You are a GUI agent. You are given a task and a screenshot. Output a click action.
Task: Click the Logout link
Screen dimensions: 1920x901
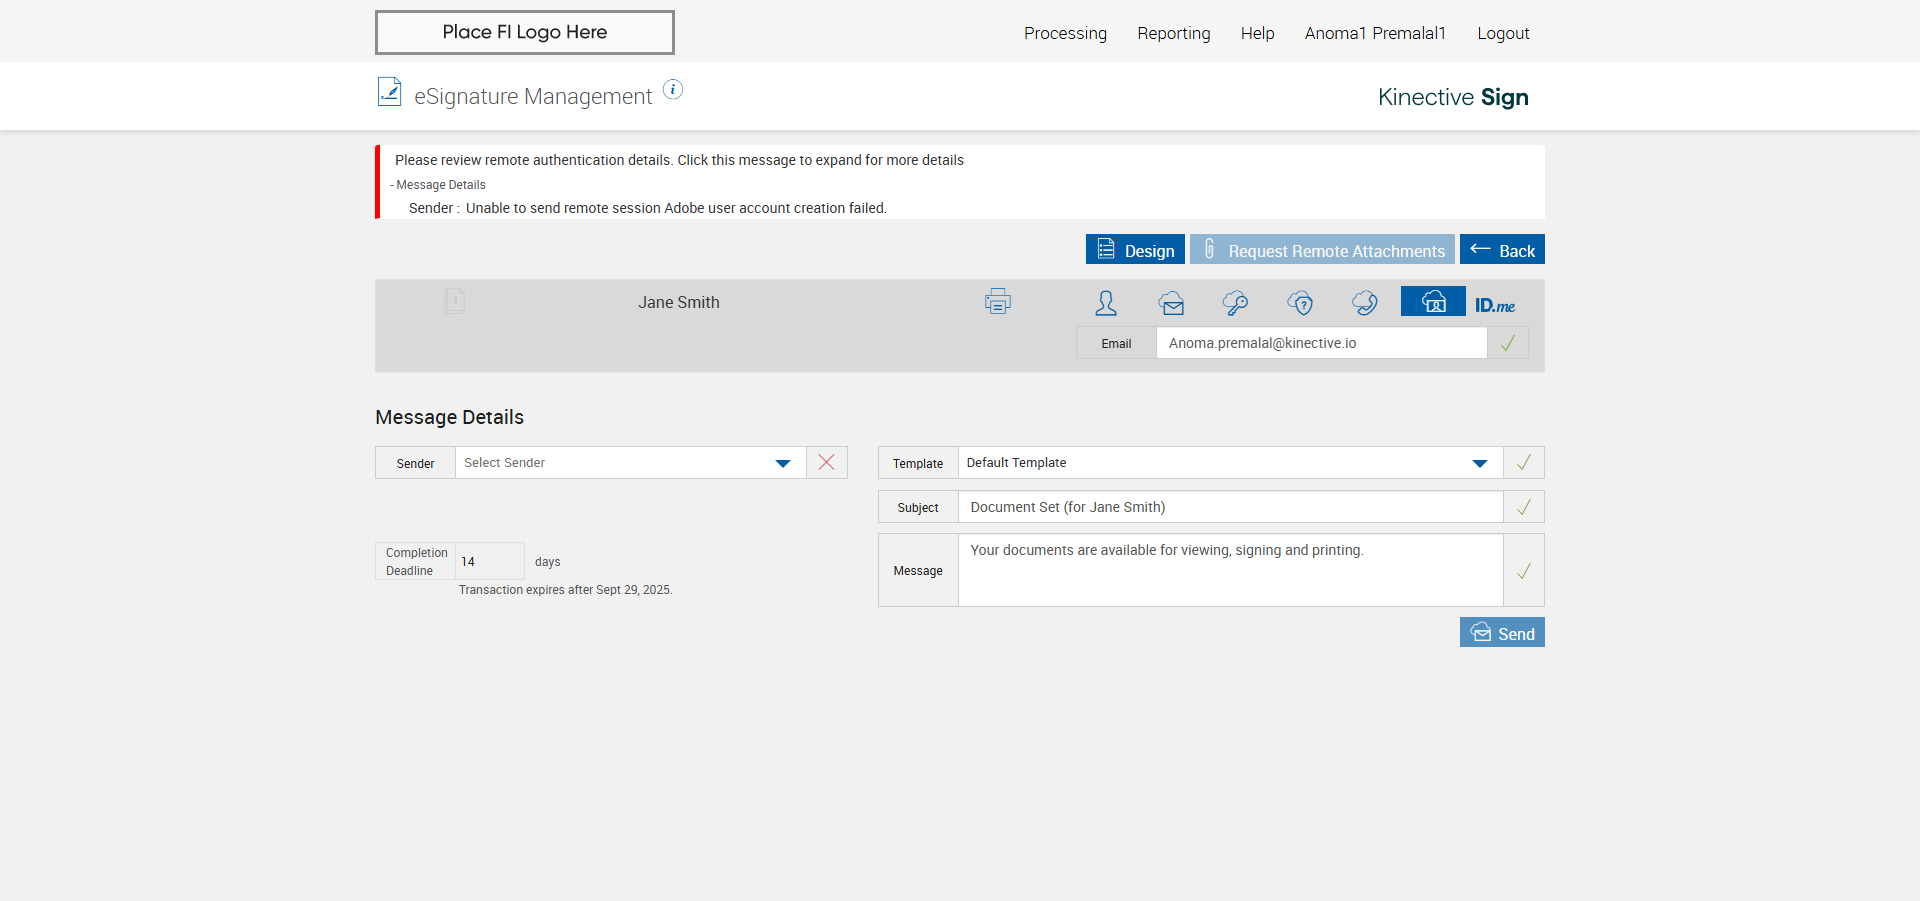point(1503,33)
